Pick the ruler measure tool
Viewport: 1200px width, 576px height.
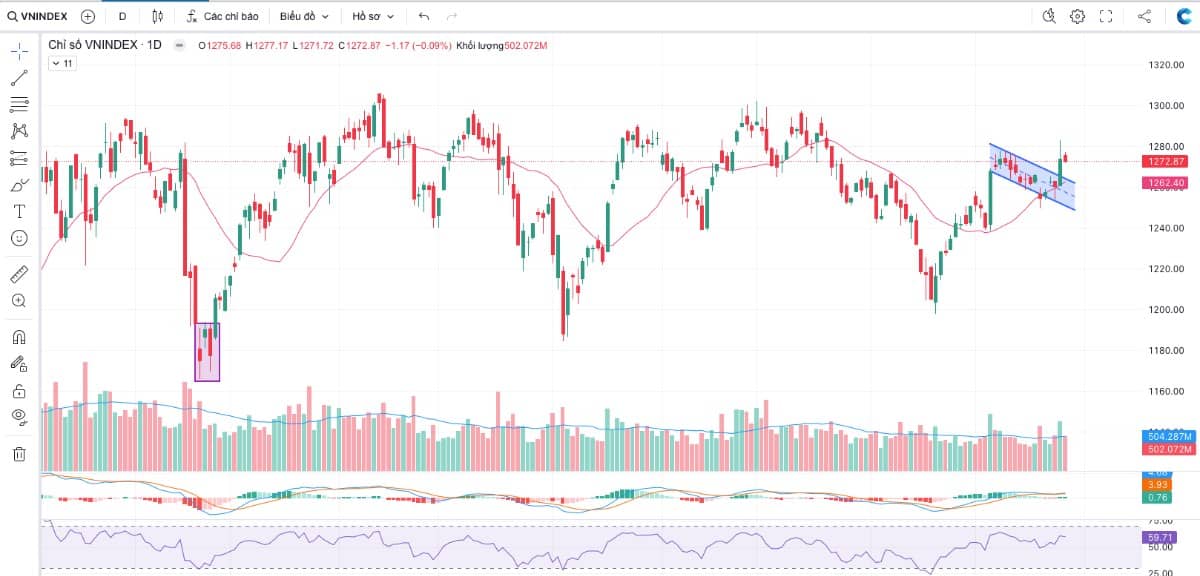pos(19,273)
